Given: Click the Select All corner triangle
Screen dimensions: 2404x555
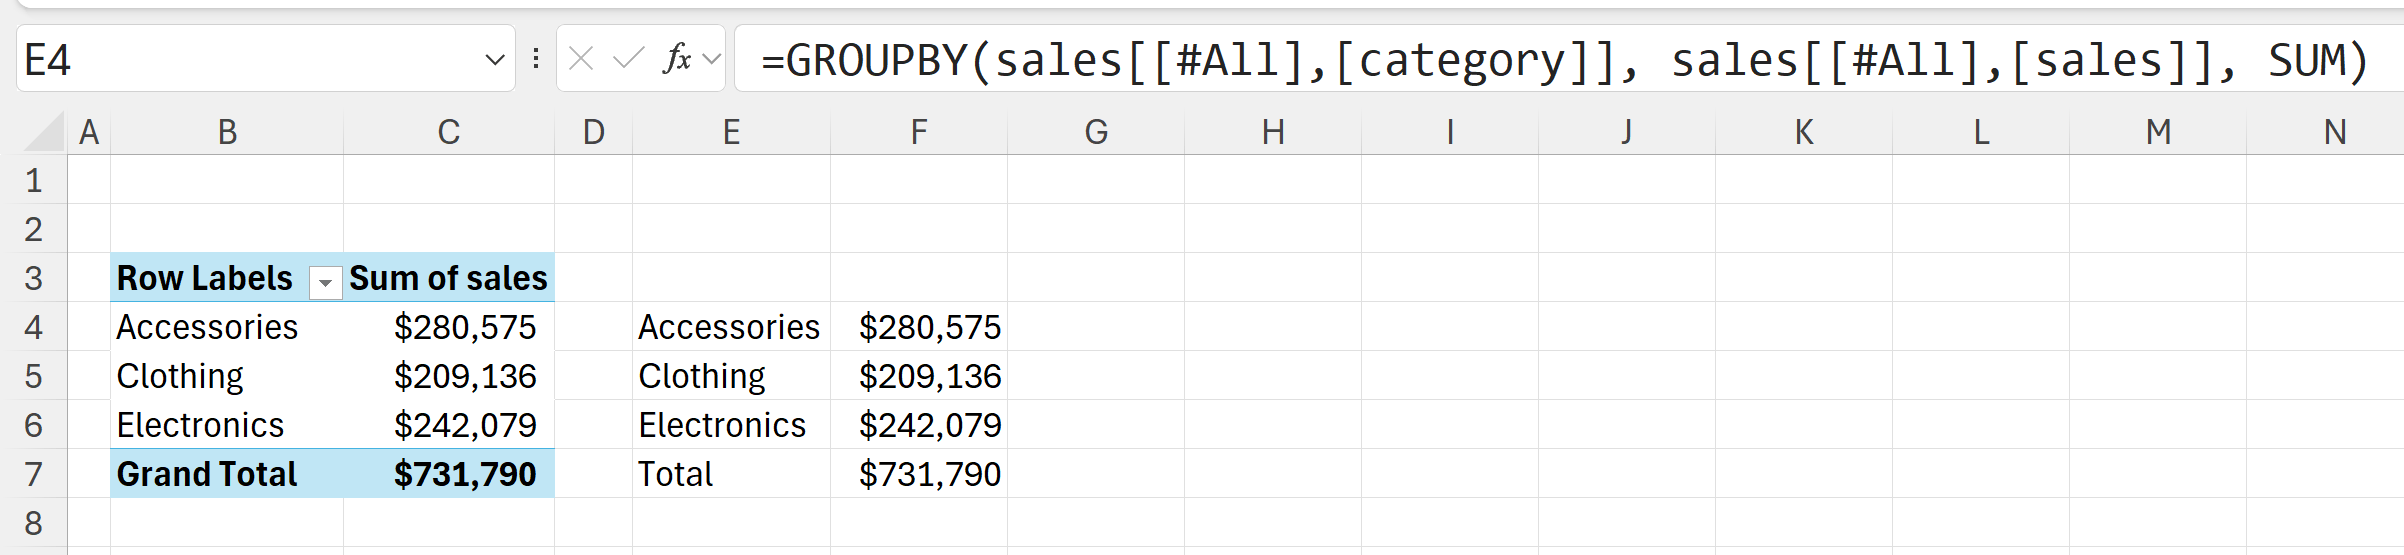Looking at the screenshot, I should 45,132.
